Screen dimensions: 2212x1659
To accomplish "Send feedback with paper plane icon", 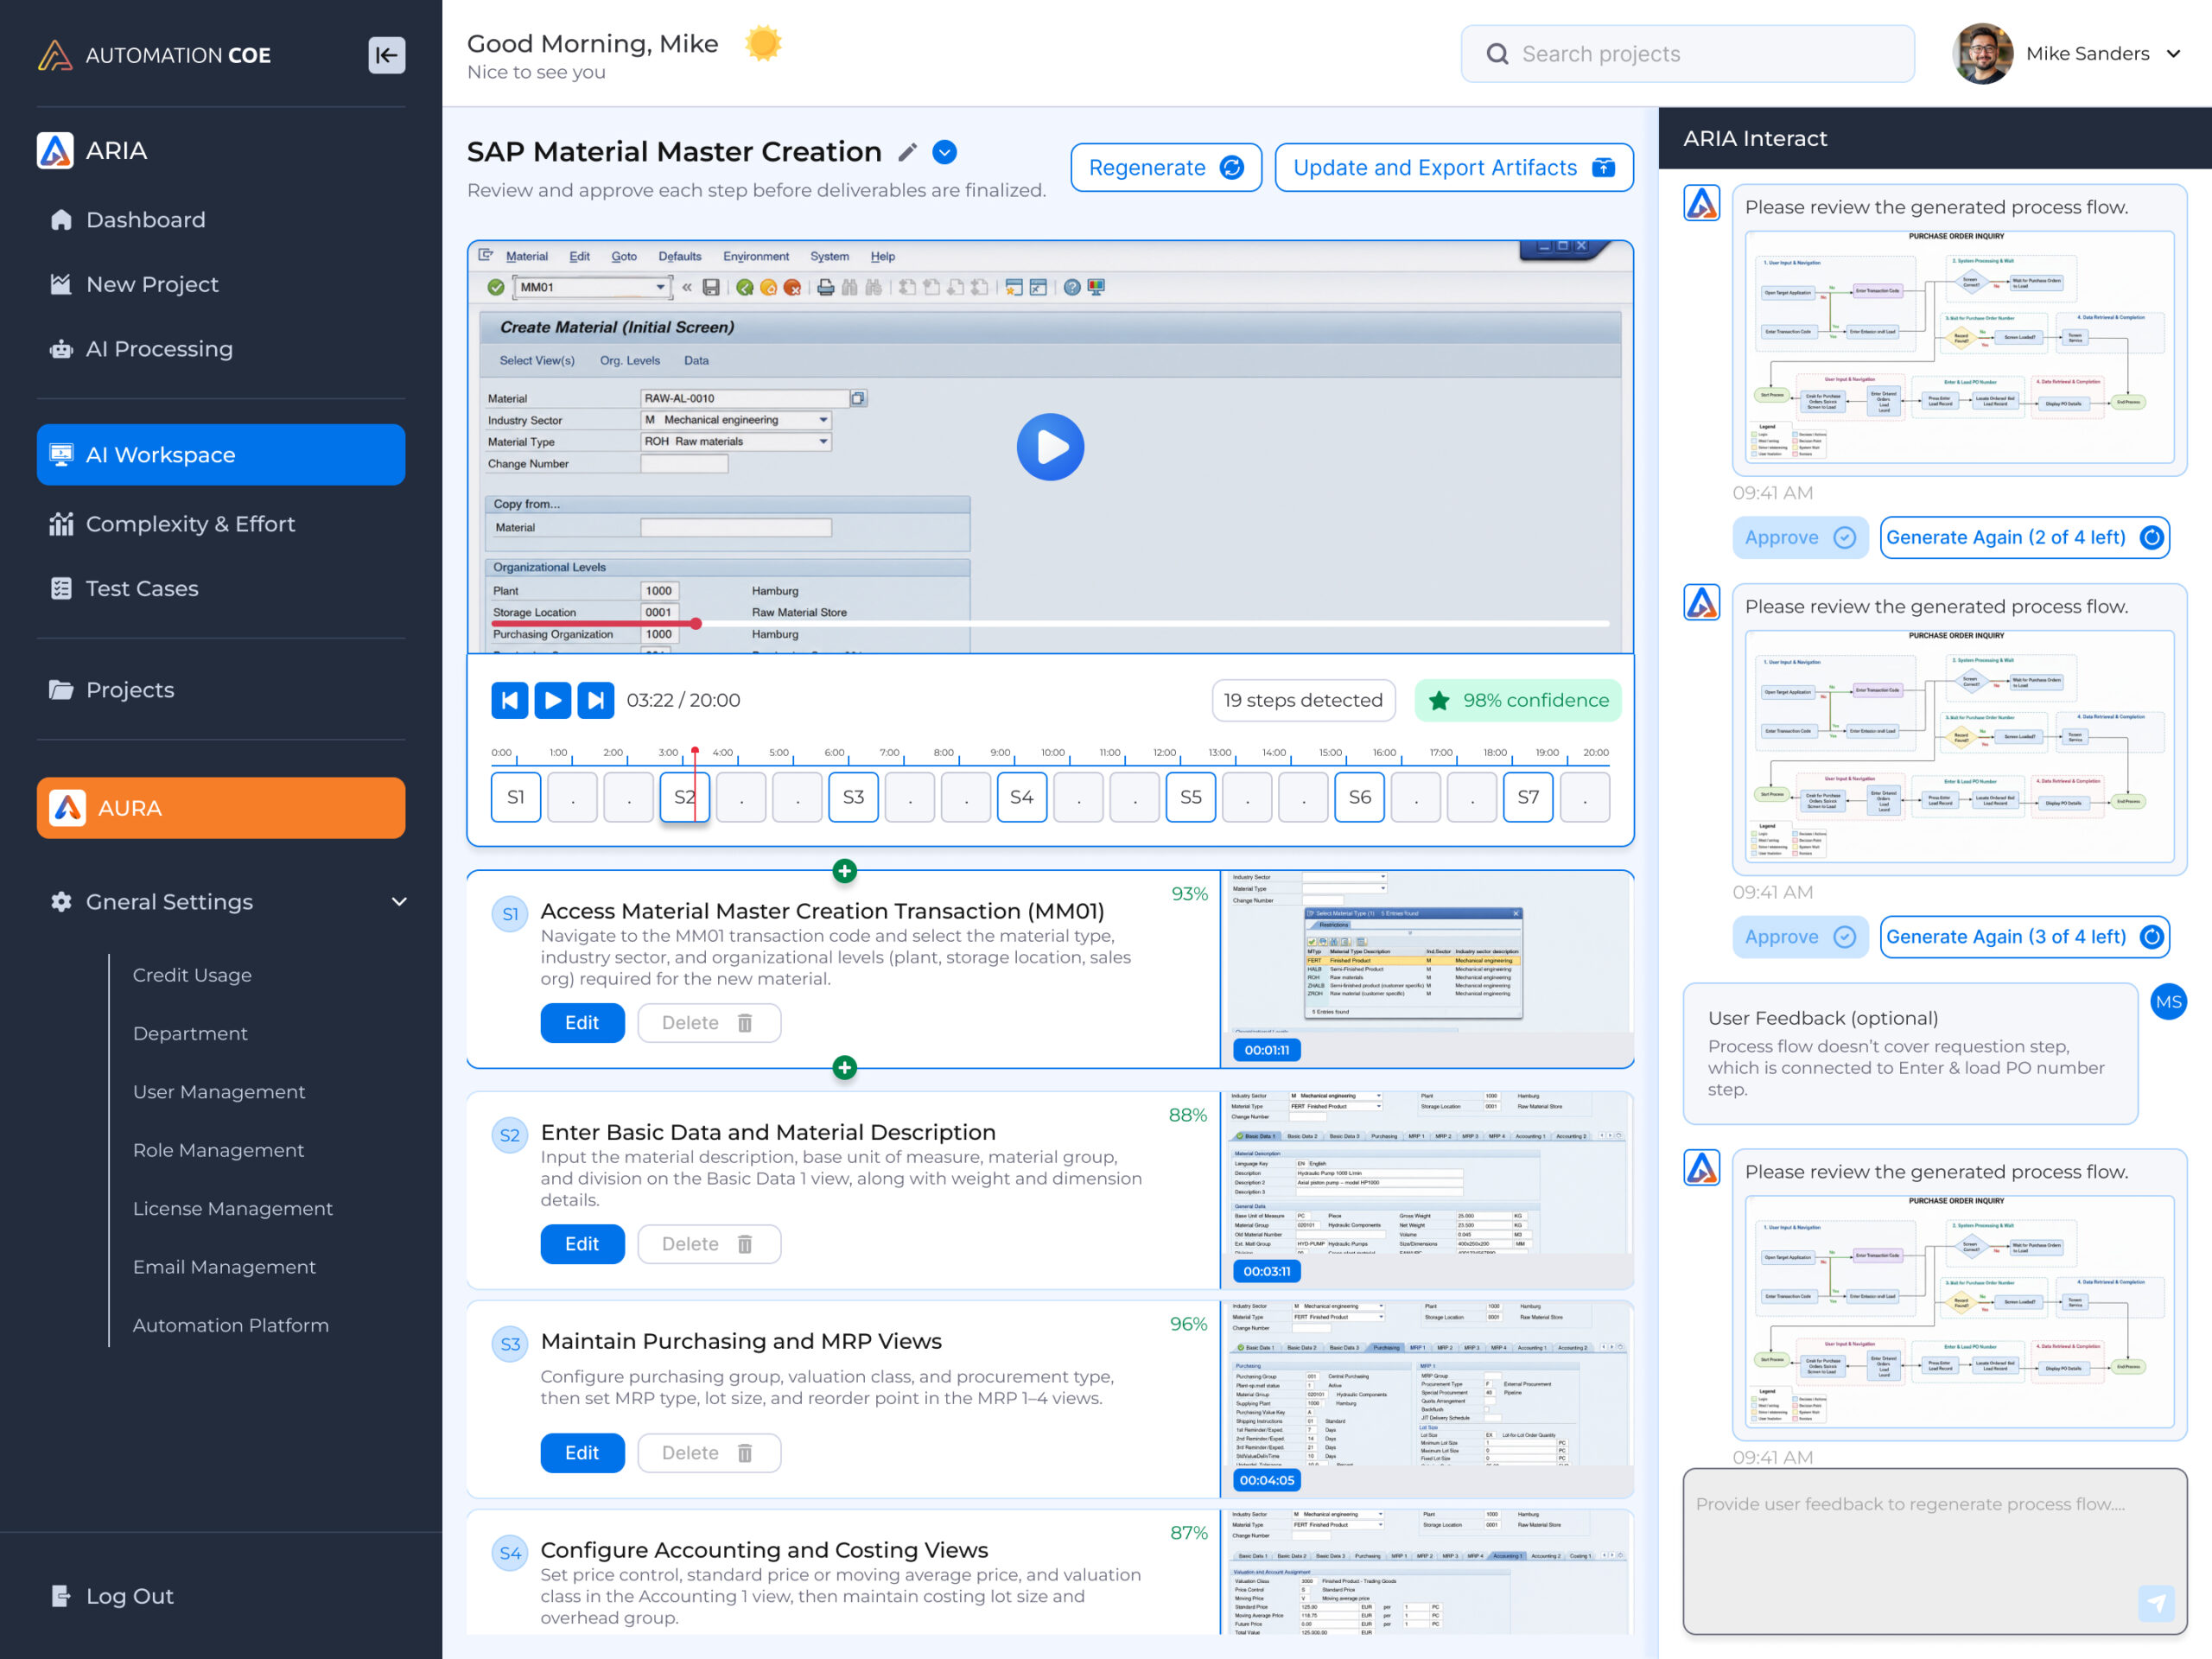I will [x=2156, y=1603].
